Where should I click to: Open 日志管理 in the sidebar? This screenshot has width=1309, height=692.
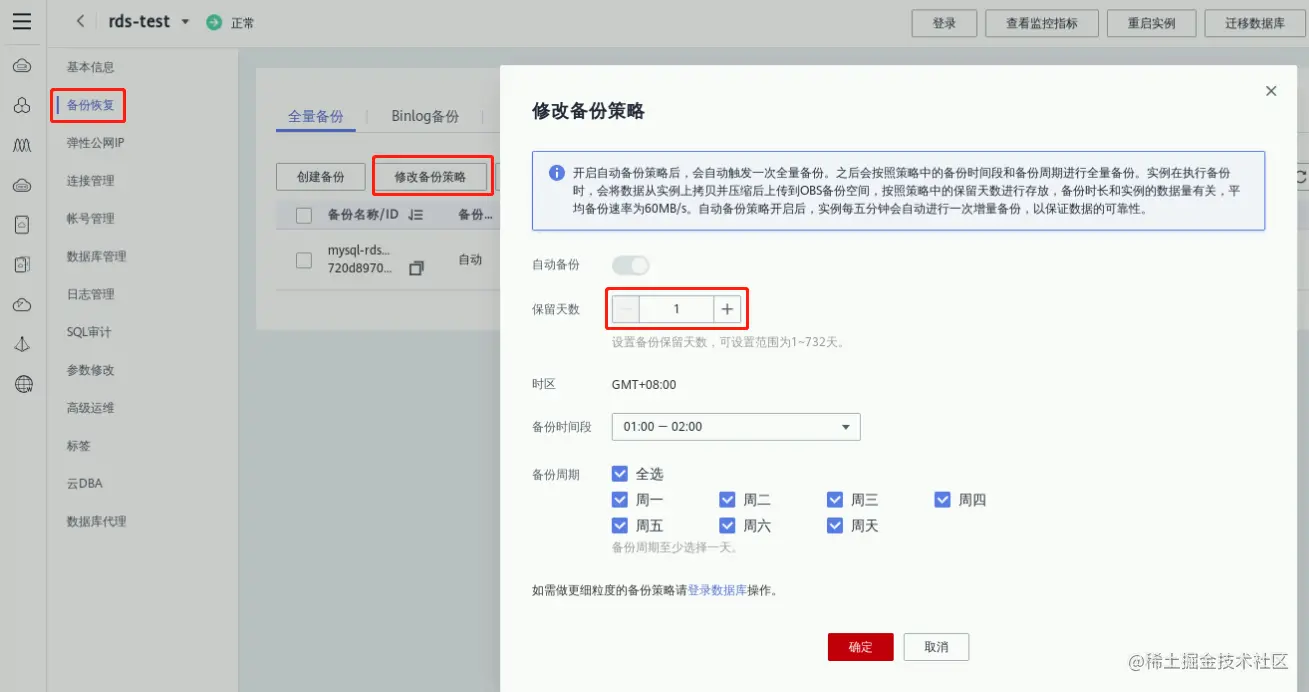click(x=90, y=295)
